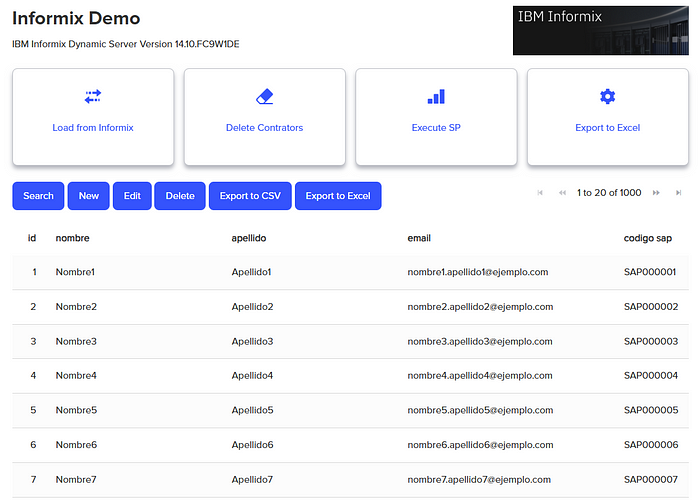Click the bar chart Execute SP icon
The height and width of the screenshot is (504, 700).
point(436,97)
